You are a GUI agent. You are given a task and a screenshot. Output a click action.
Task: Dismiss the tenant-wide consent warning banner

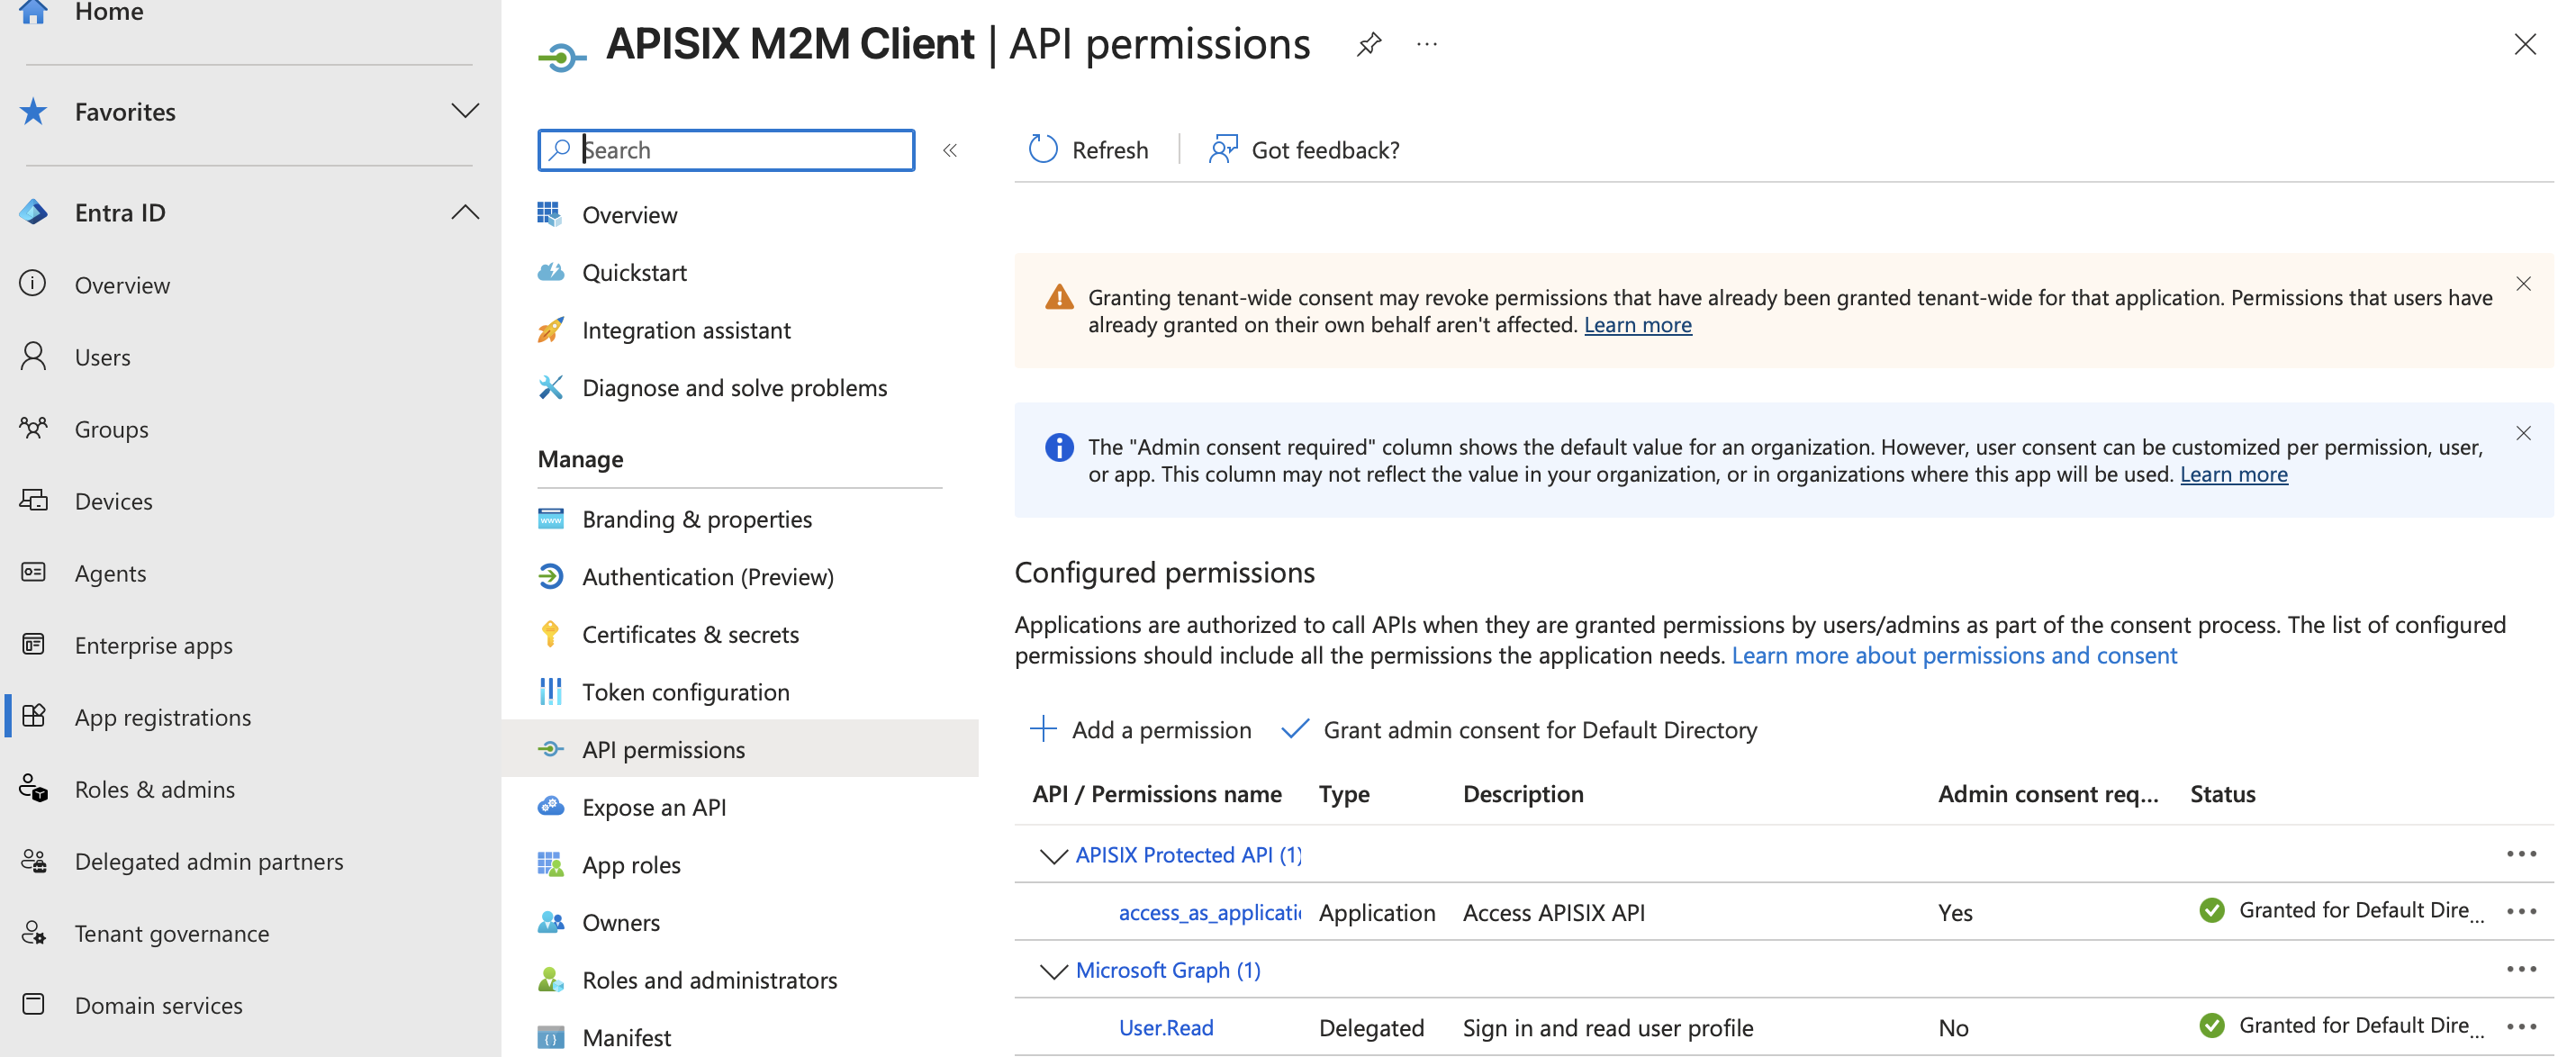[2523, 283]
